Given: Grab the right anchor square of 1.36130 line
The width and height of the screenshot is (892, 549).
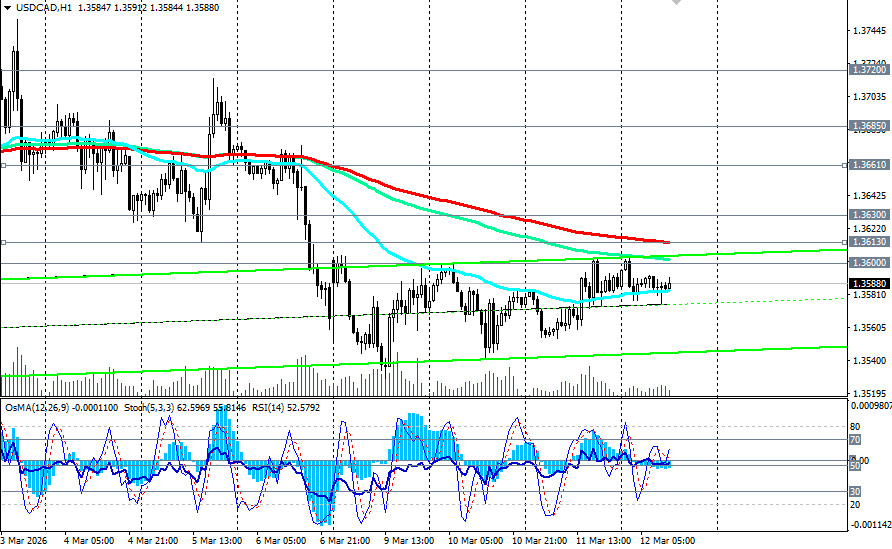Looking at the screenshot, I should click(845, 242).
